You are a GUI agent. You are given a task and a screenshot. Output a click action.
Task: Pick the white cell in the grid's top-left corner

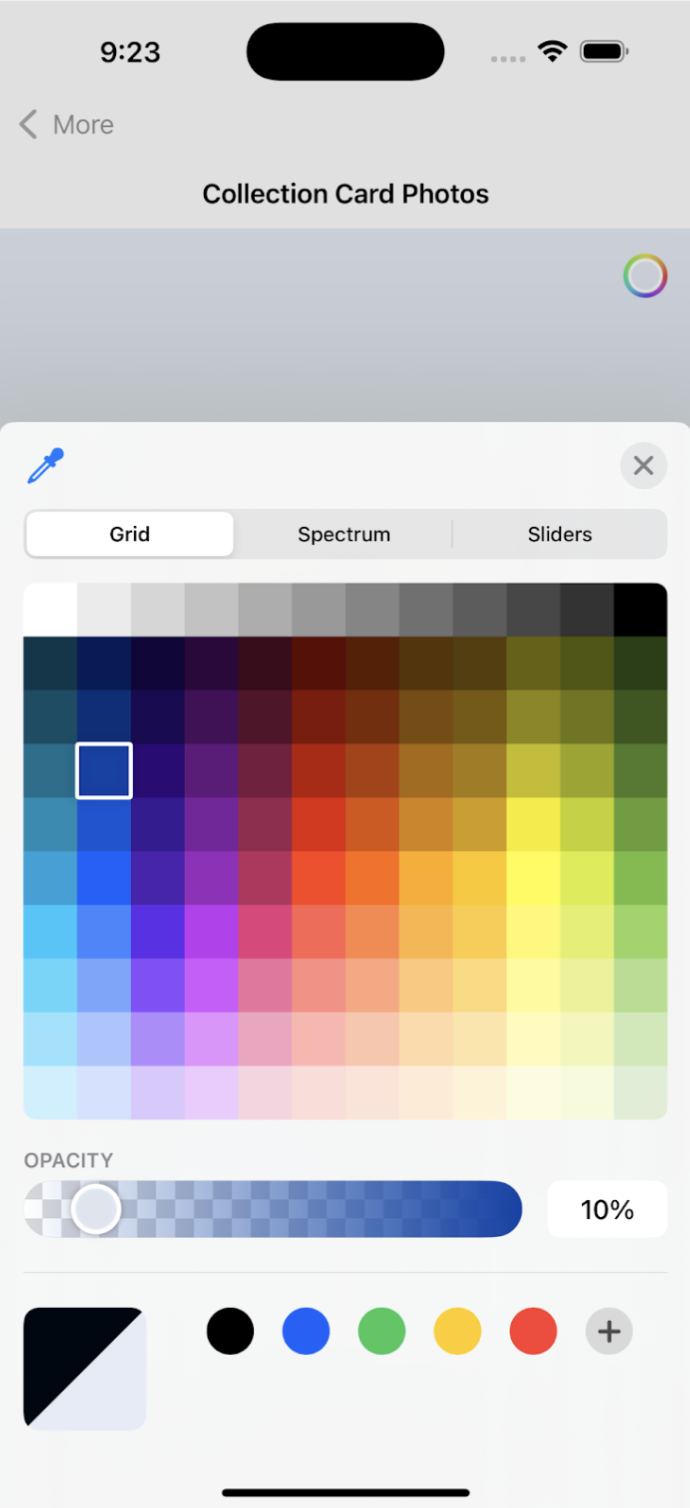pos(50,609)
